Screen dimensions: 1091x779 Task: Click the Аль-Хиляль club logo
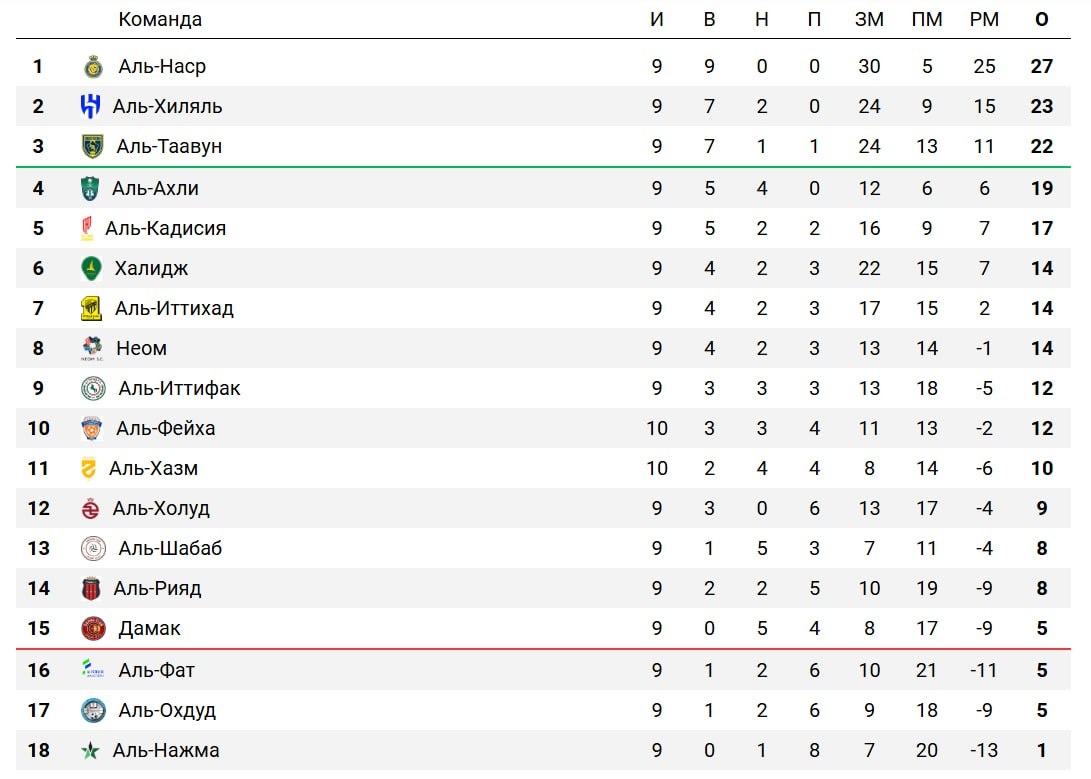pos(90,106)
